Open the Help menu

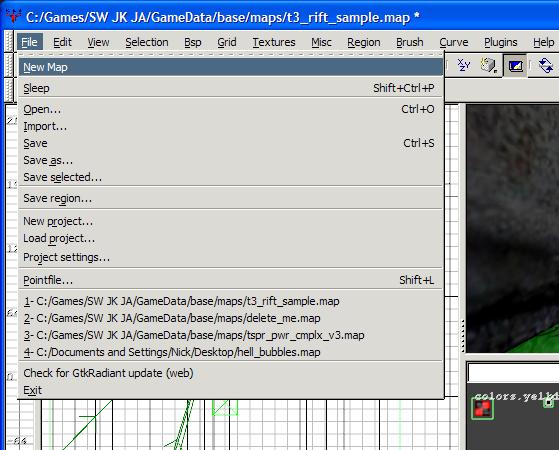[x=544, y=42]
